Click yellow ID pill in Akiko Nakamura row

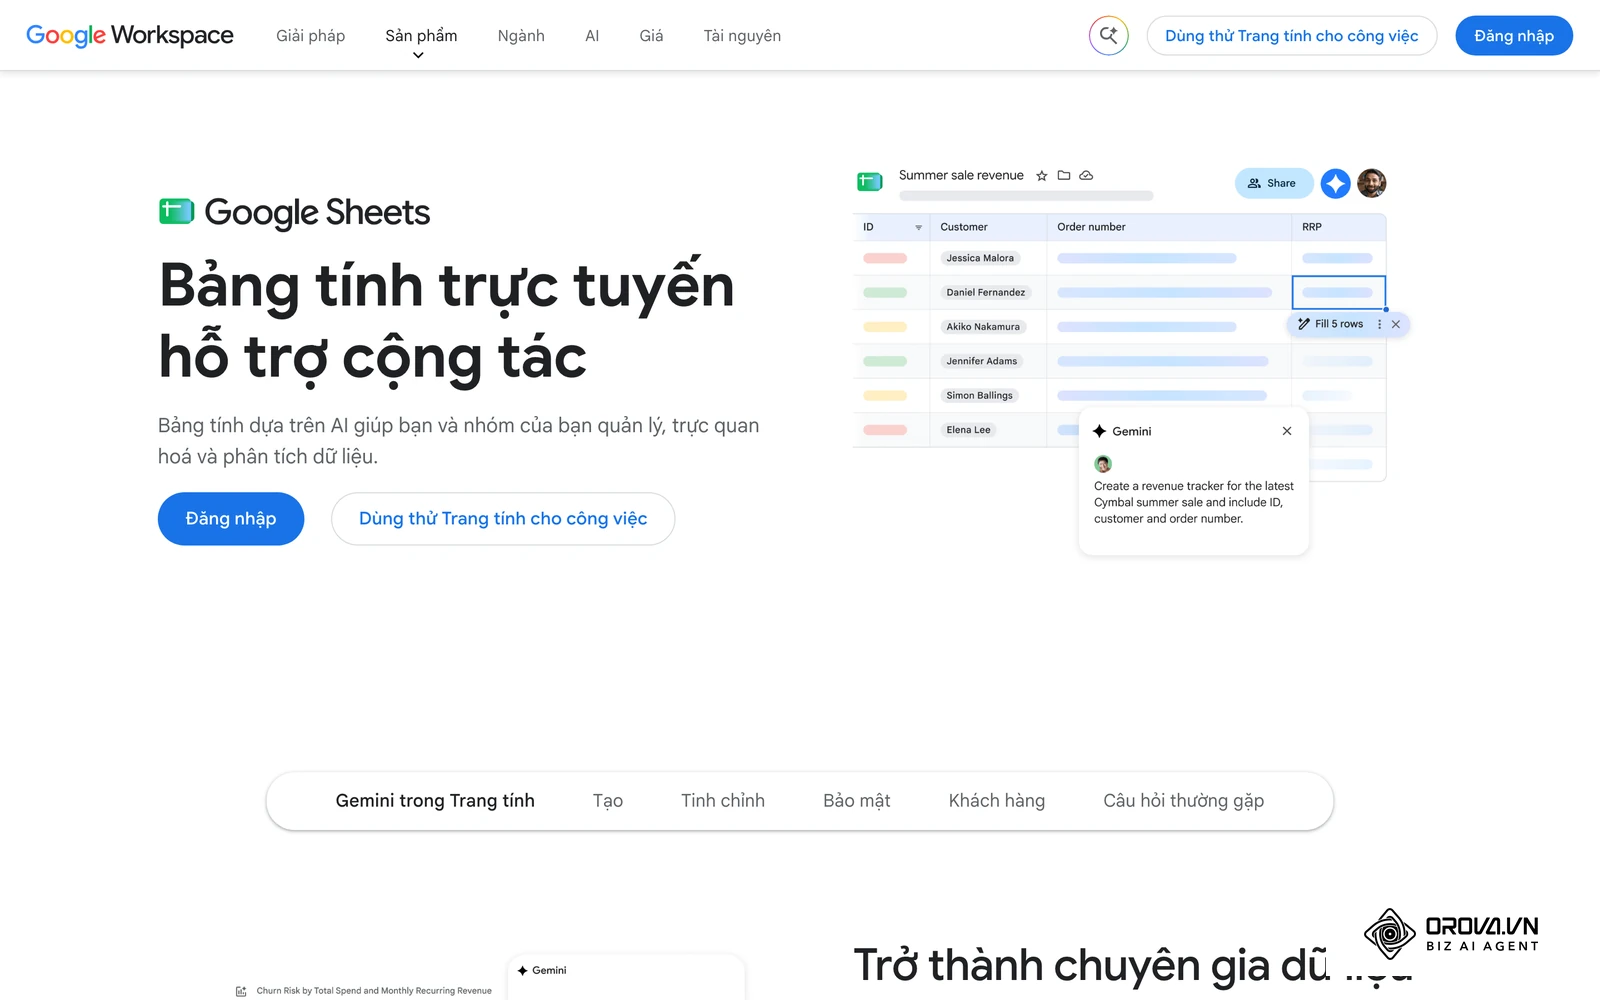[885, 327]
